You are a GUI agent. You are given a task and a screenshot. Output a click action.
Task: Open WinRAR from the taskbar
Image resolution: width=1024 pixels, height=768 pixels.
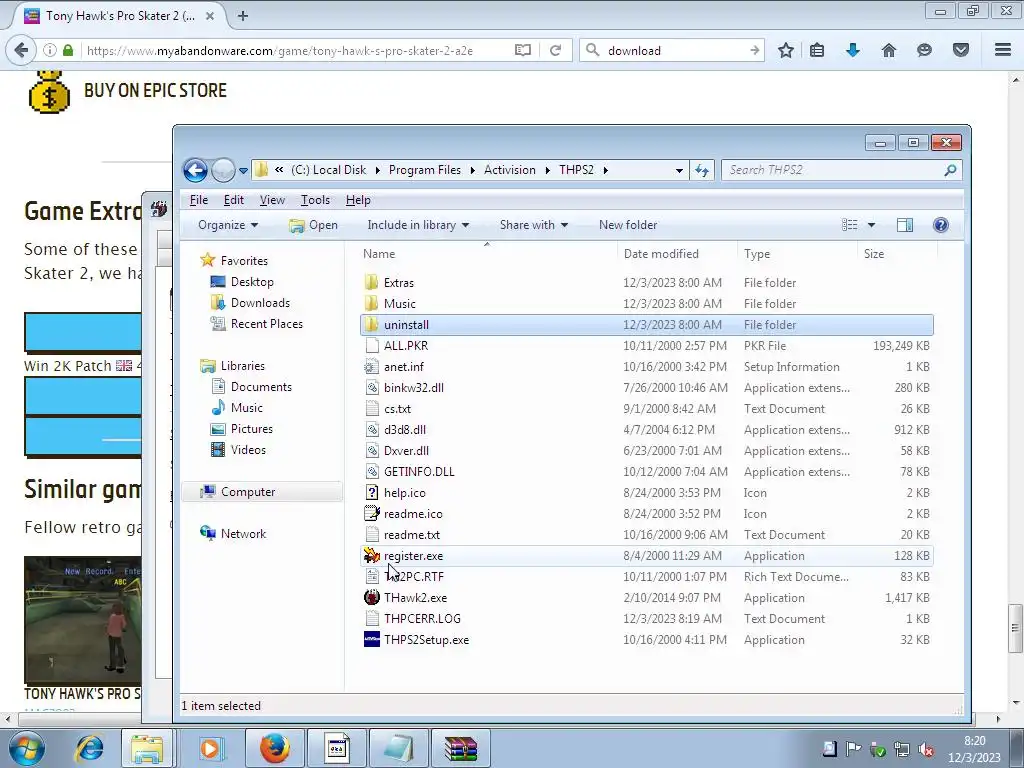pos(461,748)
